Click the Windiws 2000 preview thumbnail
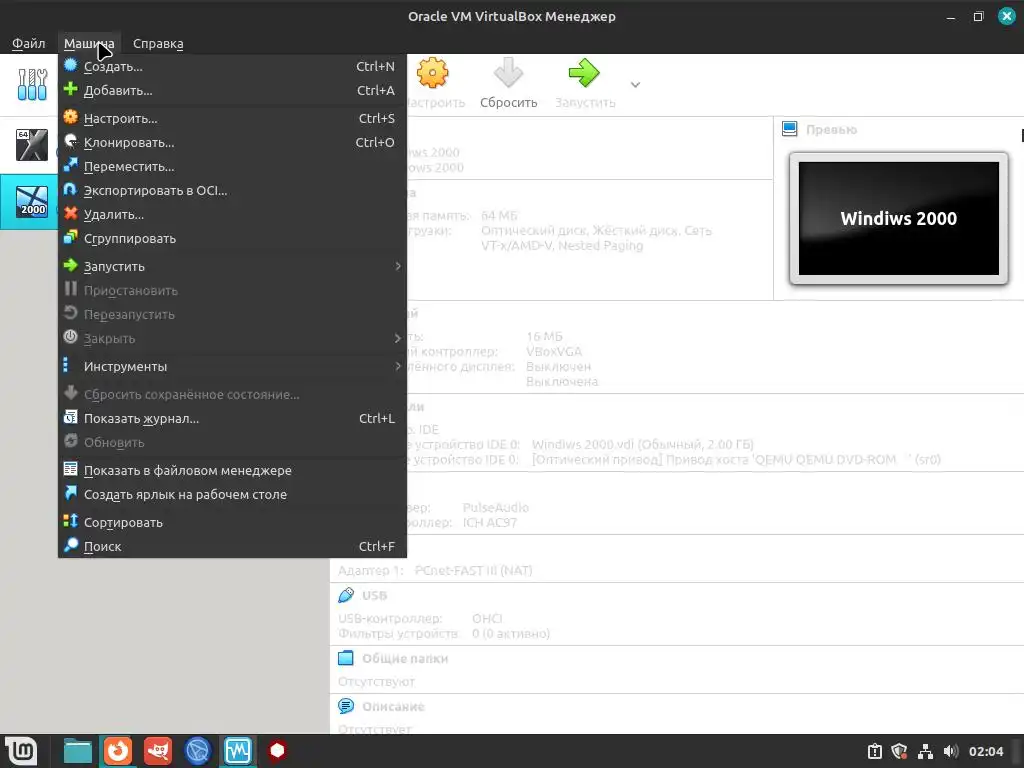Viewport: 1024px width, 768px height. point(899,219)
